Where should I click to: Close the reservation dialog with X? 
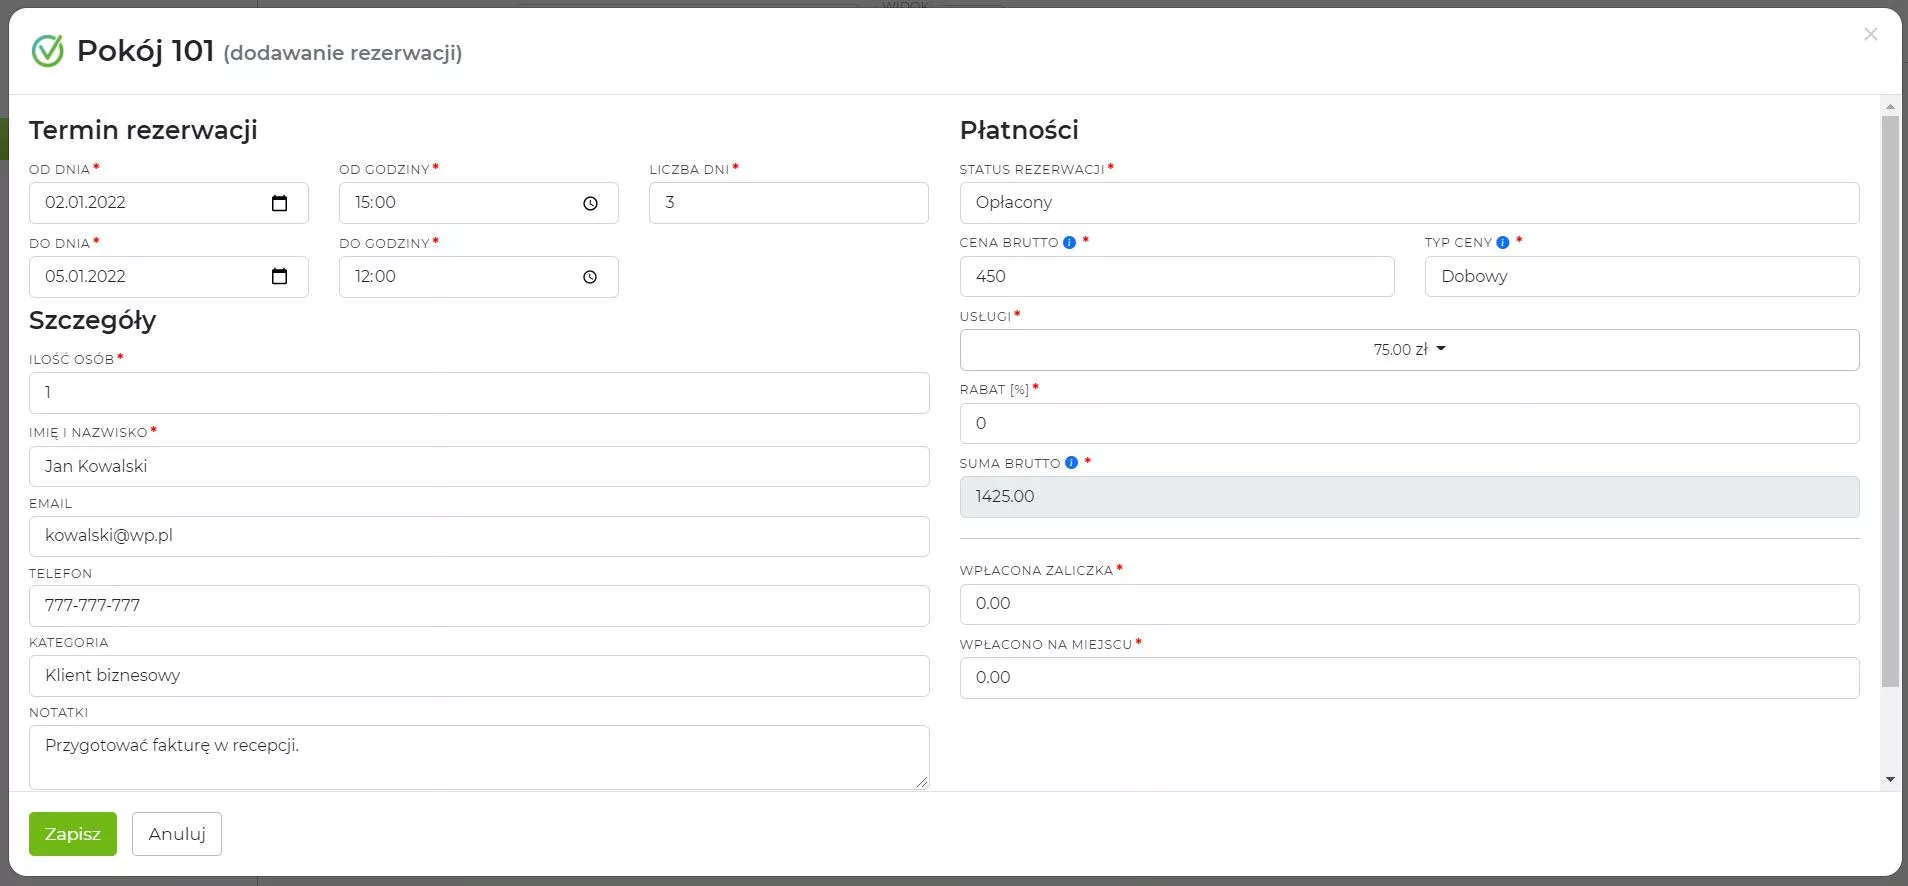point(1870,35)
